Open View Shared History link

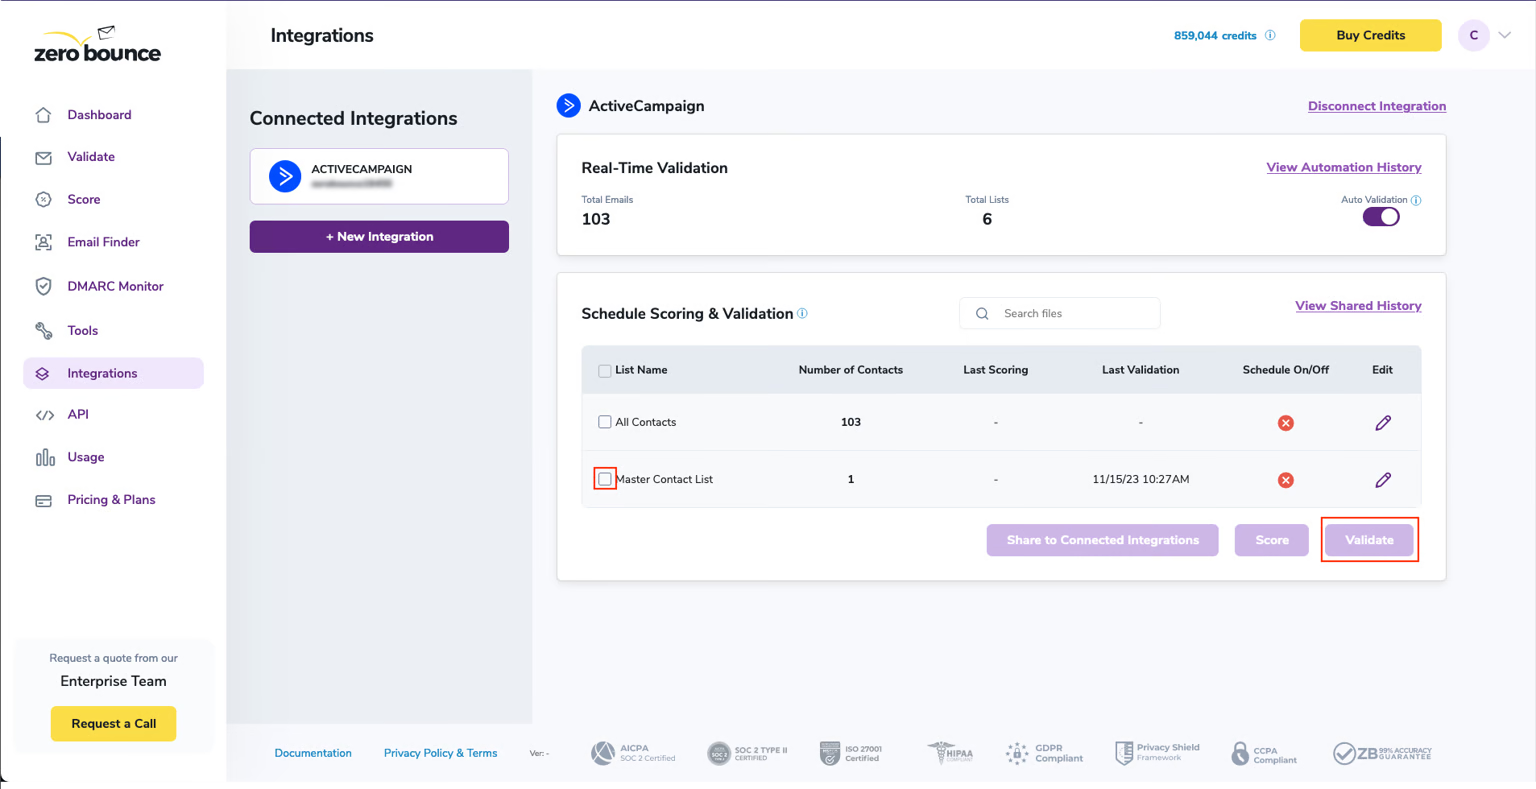(1358, 306)
